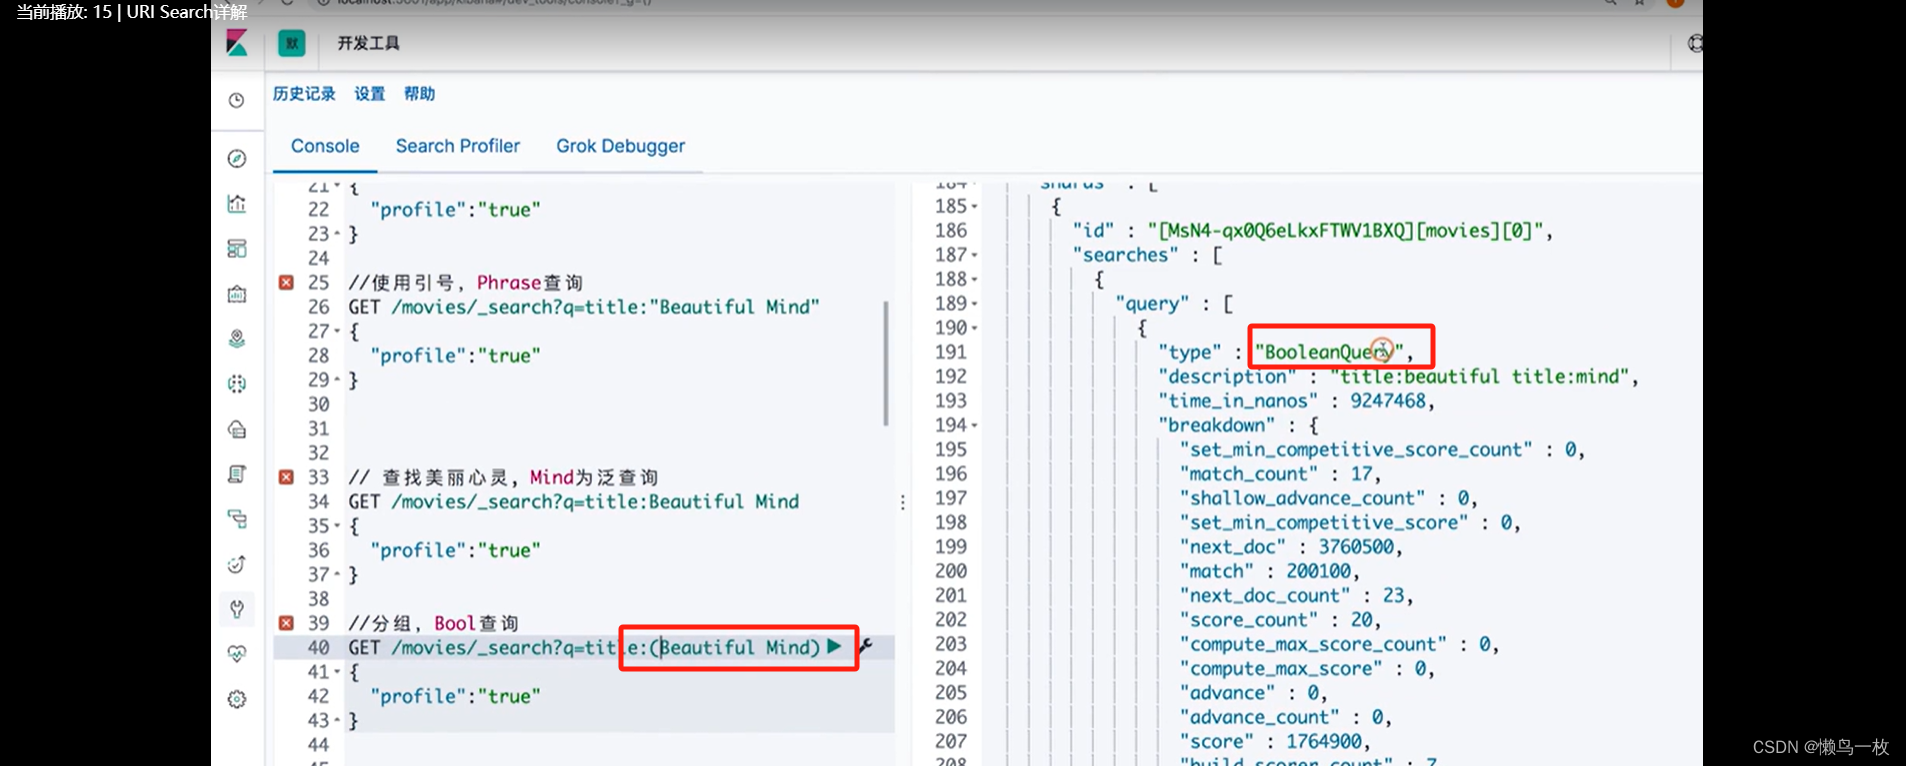The image size is (1906, 766).
Task: Click the help icon at top right
Action: coord(1694,43)
